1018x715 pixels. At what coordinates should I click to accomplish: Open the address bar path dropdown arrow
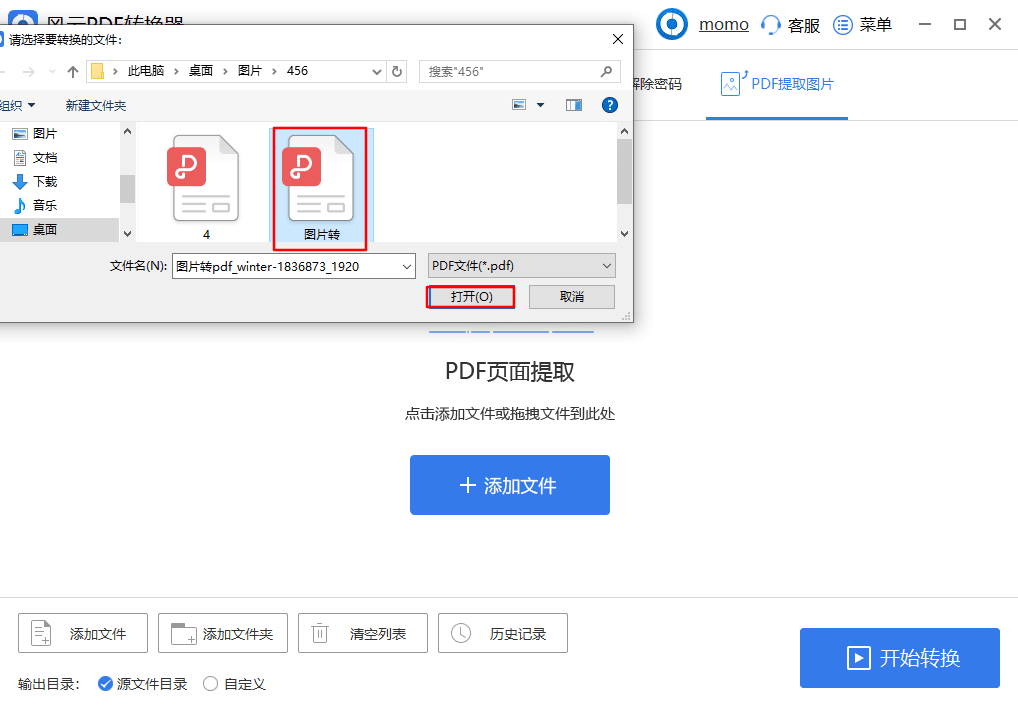point(376,71)
